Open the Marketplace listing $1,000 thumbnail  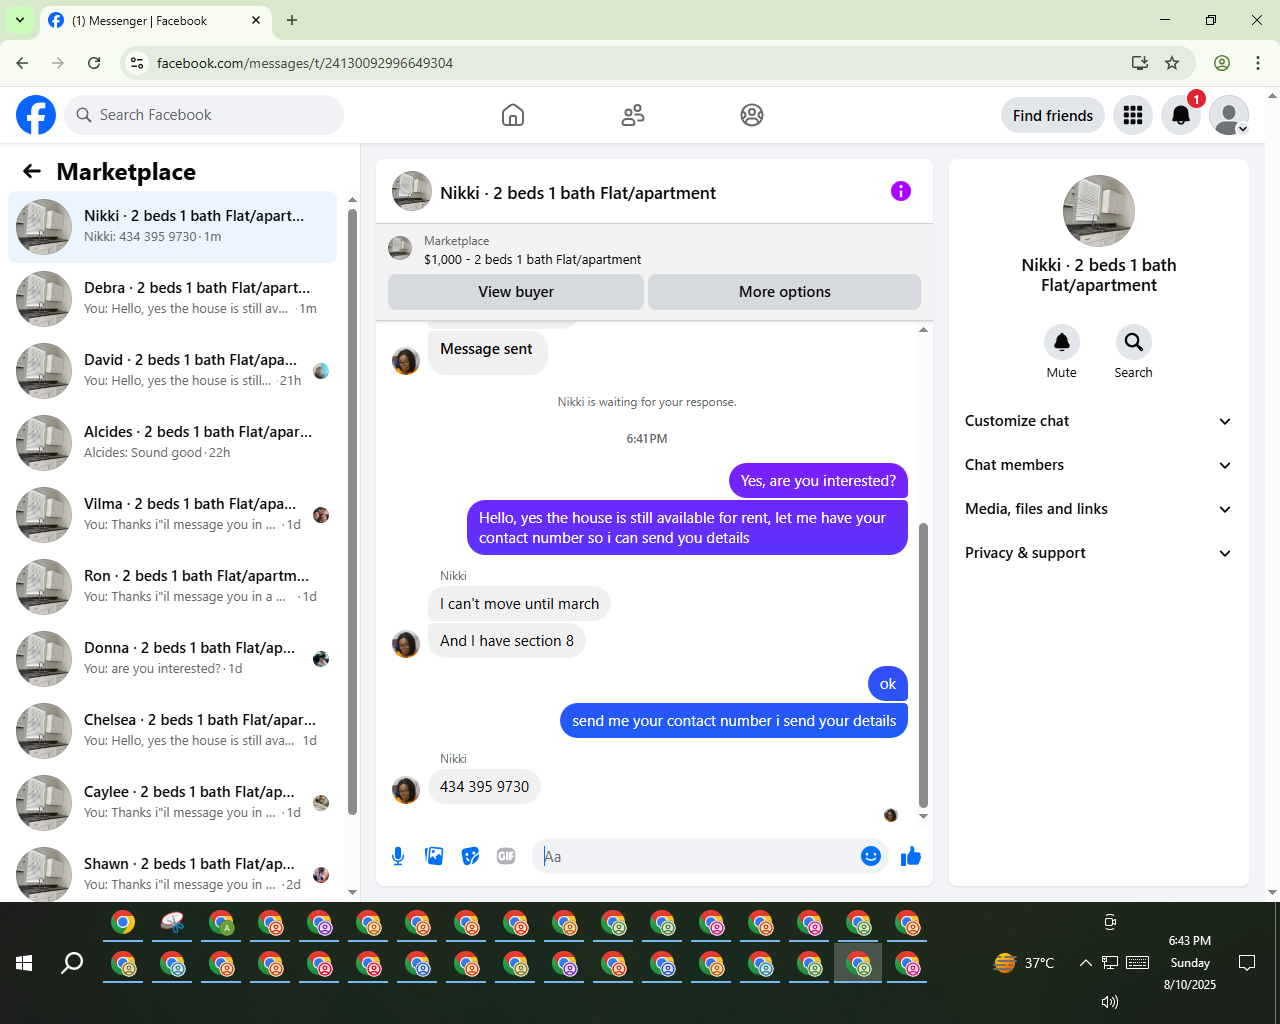400,249
